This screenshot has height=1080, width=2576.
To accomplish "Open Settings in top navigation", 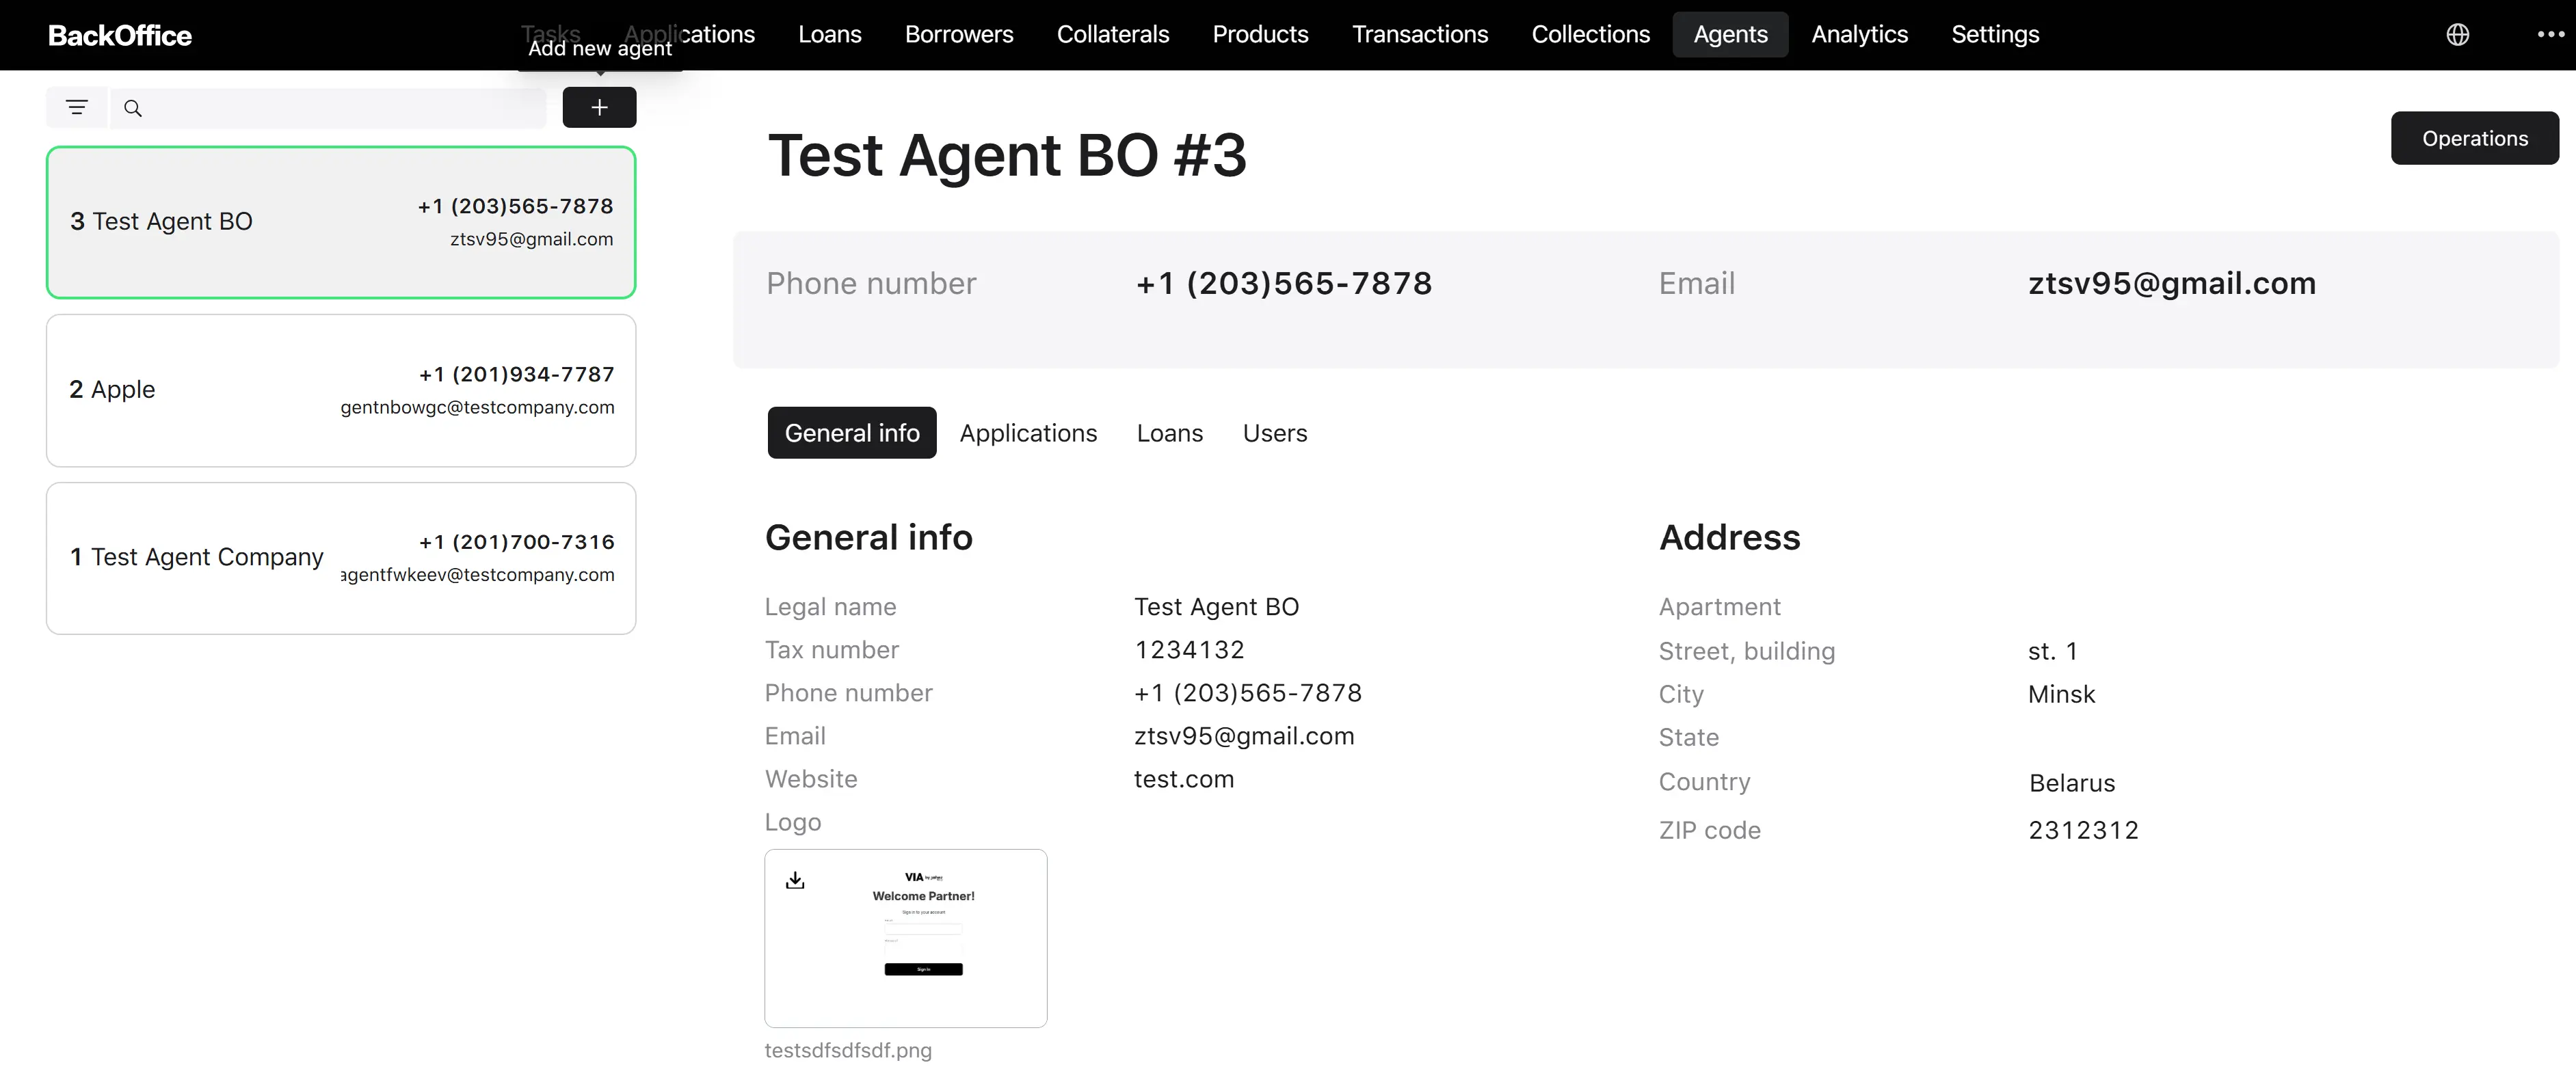I will point(1994,35).
